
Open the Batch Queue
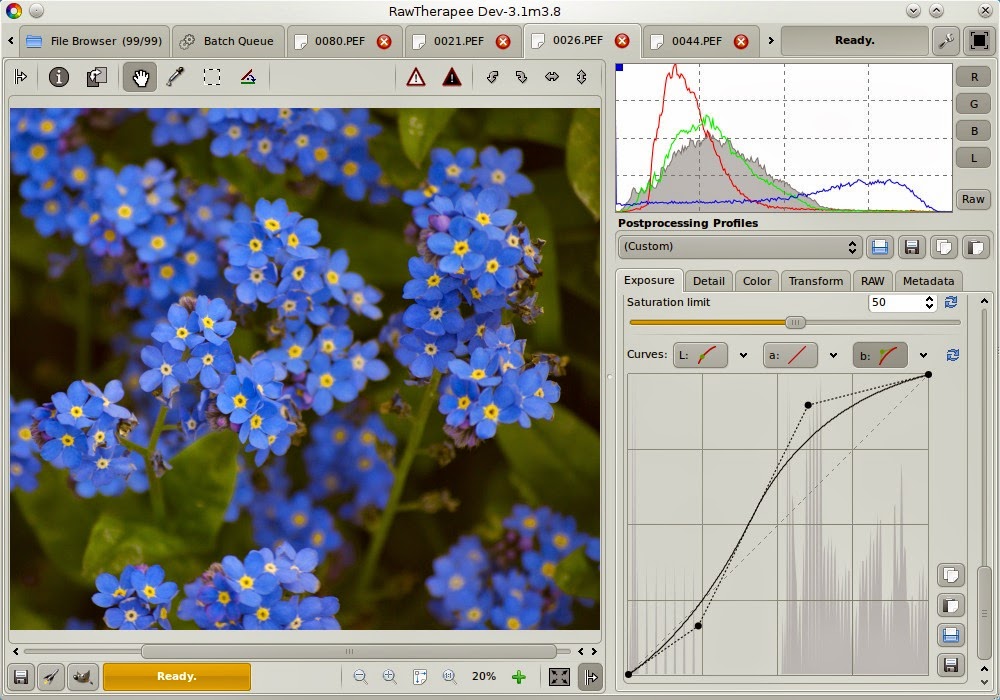229,41
